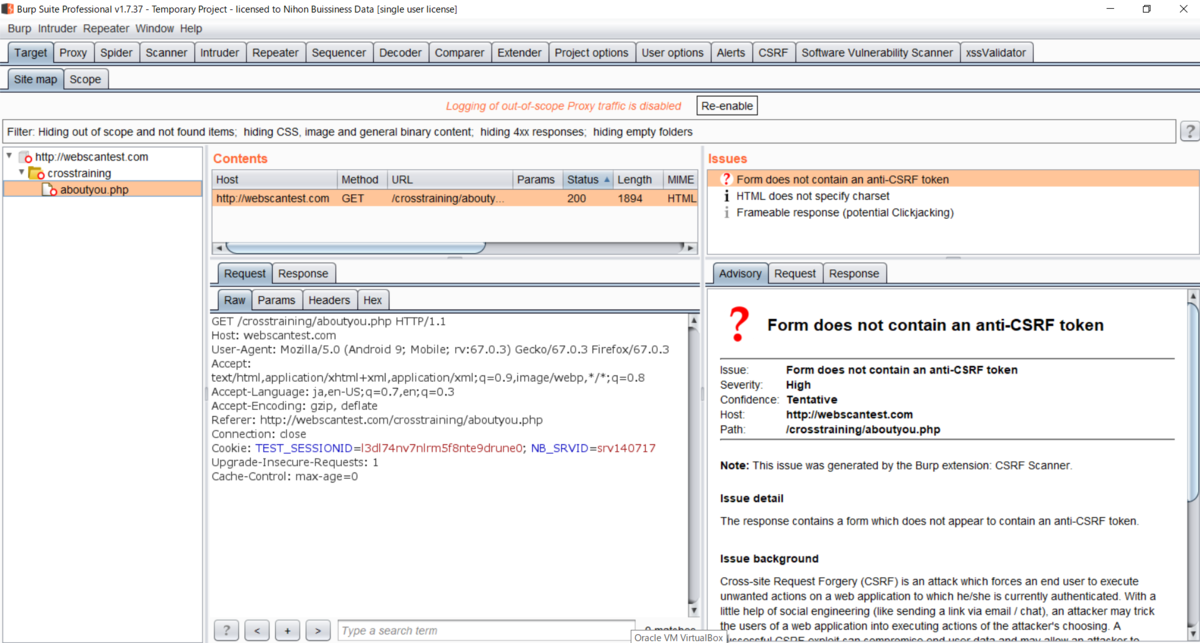Switch to left pane Request tab

point(245,273)
